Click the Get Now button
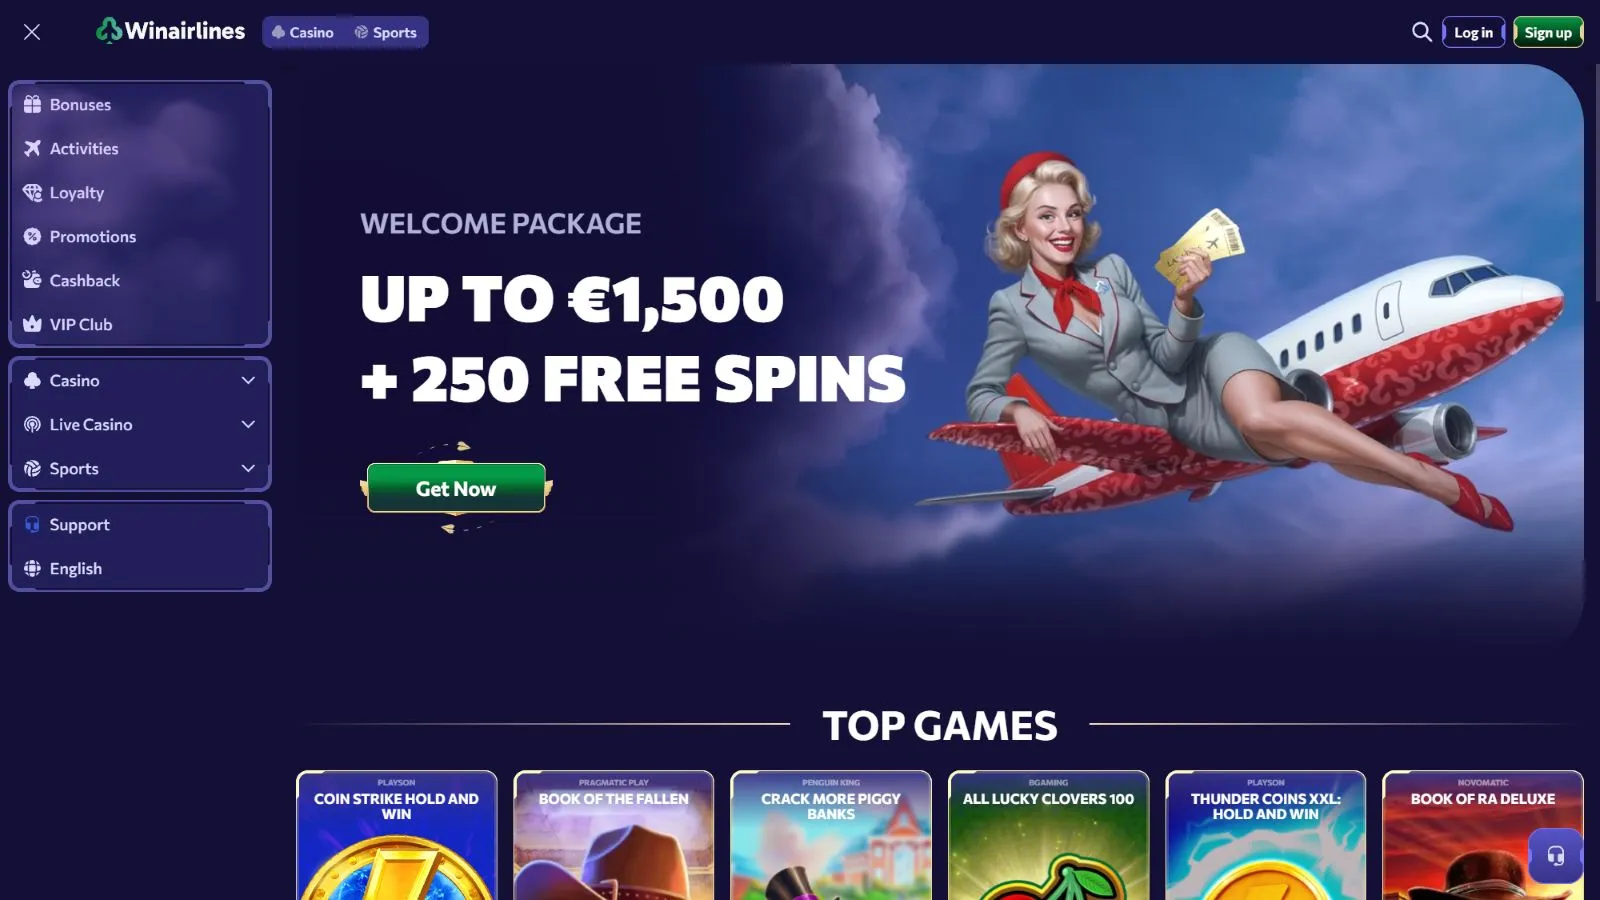Viewport: 1600px width, 900px height. tap(456, 488)
